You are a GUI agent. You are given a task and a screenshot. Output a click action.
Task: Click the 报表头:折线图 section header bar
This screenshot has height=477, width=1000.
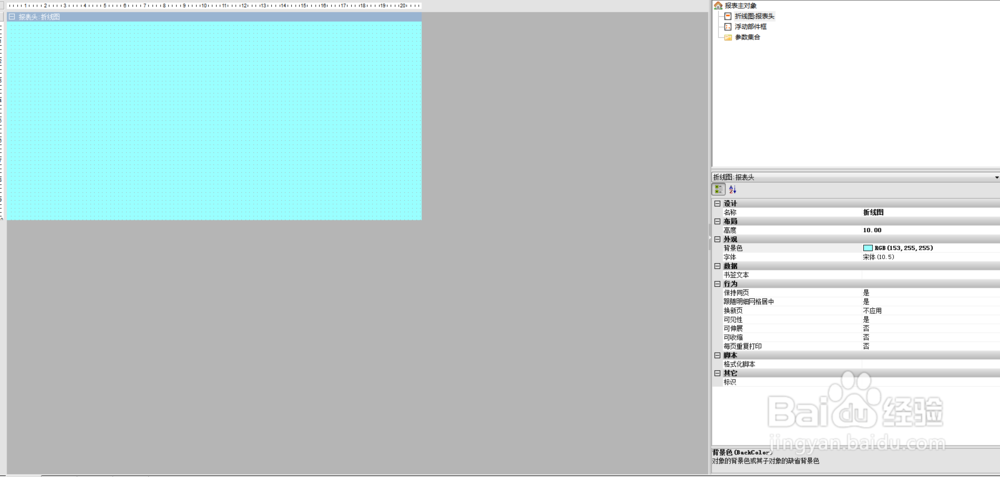click(x=214, y=17)
